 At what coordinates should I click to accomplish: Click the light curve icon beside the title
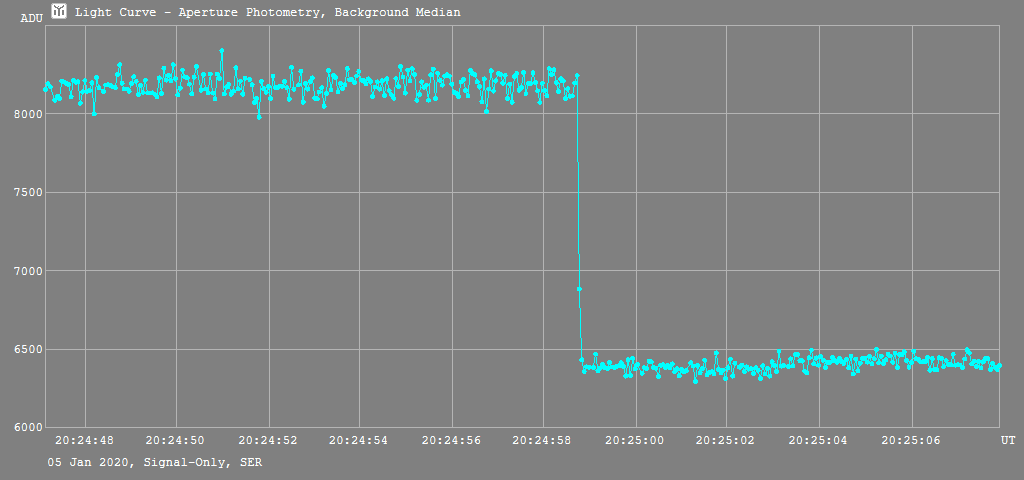(59, 12)
